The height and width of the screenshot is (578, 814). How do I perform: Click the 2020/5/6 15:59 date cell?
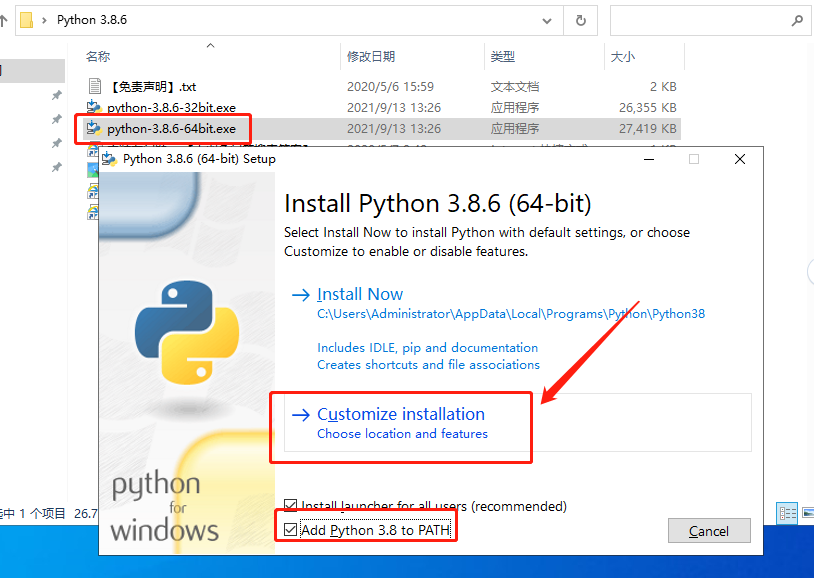click(x=390, y=87)
